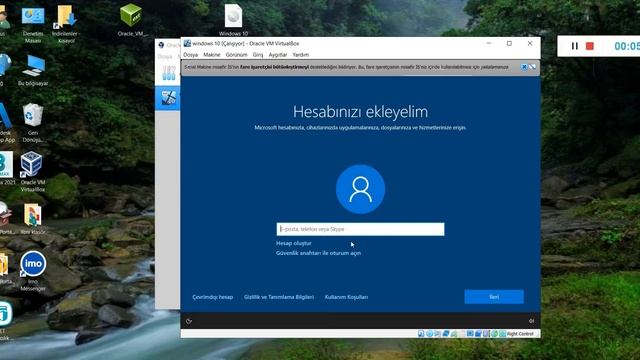Click the VM window title bar icon
Viewport: 640px width, 360px height.
(x=187, y=43)
